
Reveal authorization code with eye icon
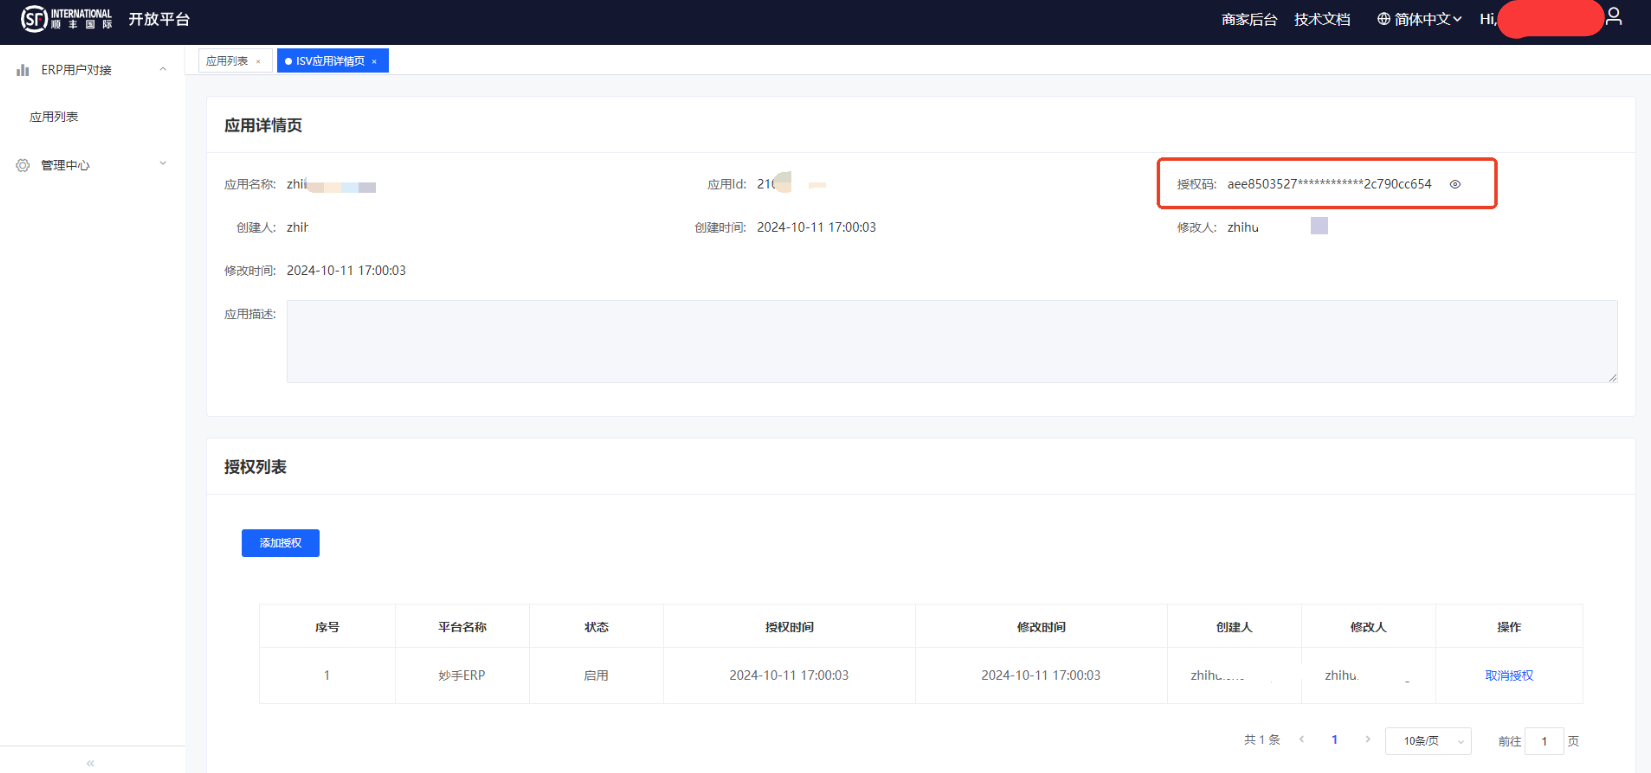(x=1455, y=184)
